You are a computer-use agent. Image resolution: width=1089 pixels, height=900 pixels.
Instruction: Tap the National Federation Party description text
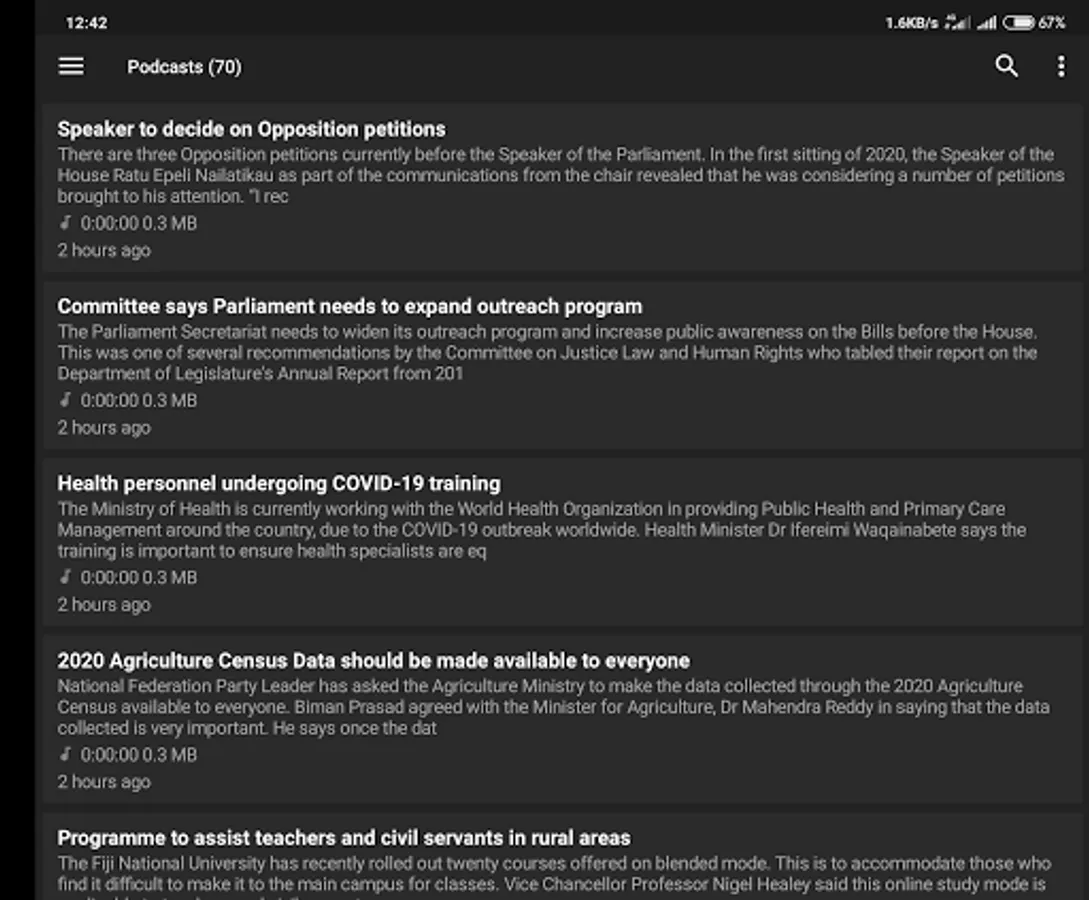[x=553, y=706]
